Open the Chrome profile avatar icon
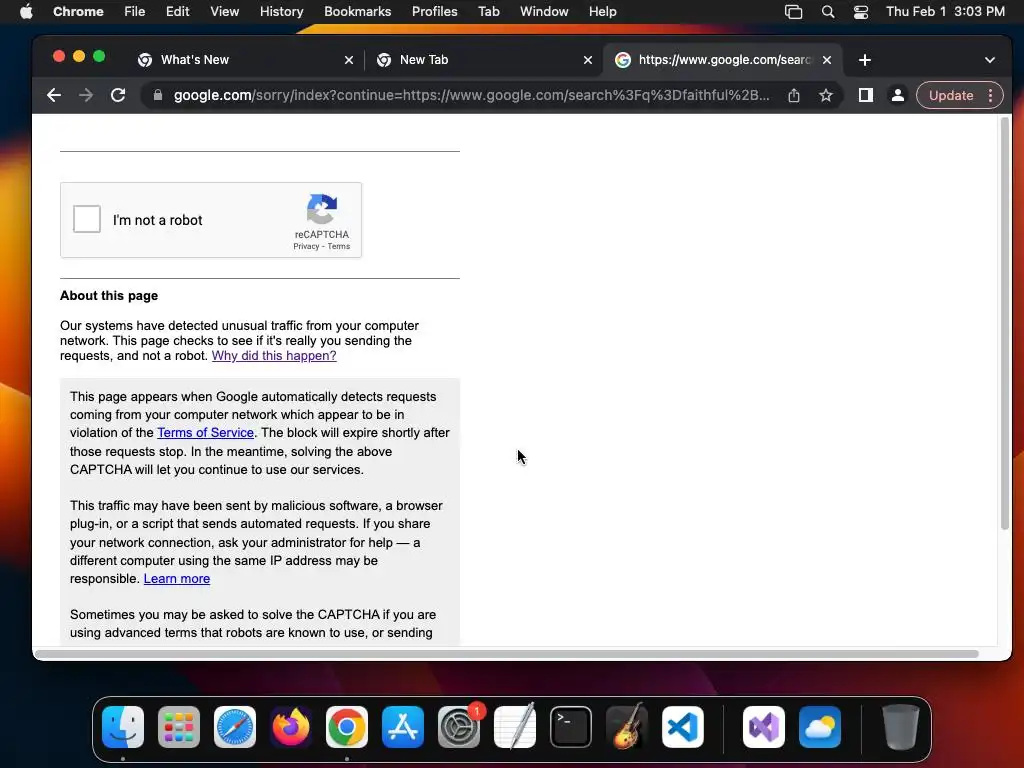The image size is (1024, 768). (897, 95)
